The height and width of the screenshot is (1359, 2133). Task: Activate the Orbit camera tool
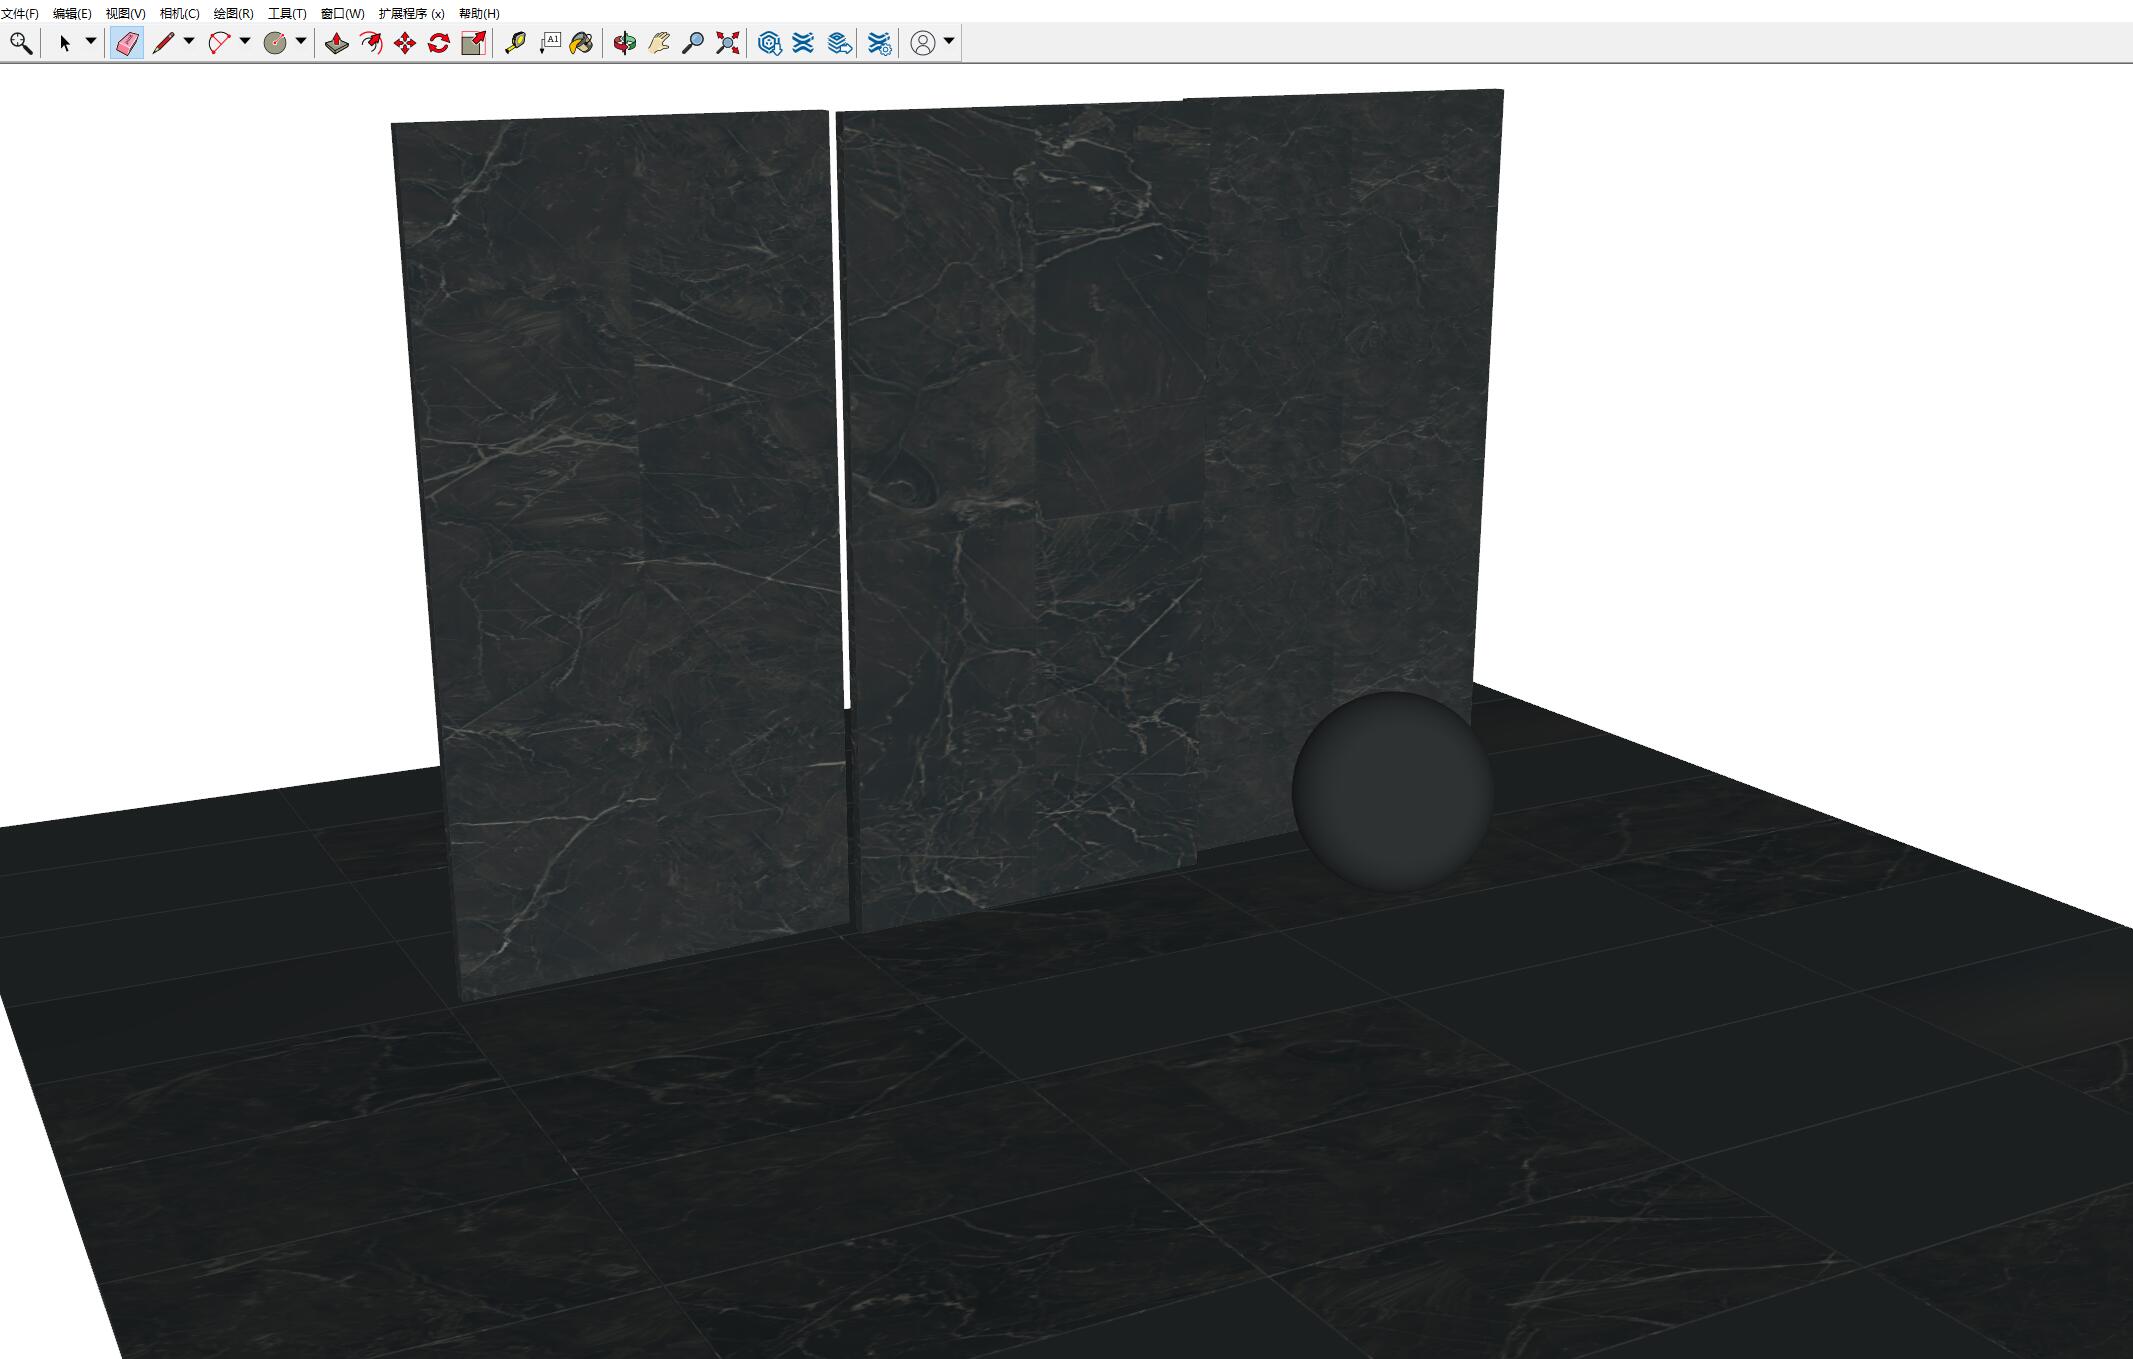(x=625, y=43)
